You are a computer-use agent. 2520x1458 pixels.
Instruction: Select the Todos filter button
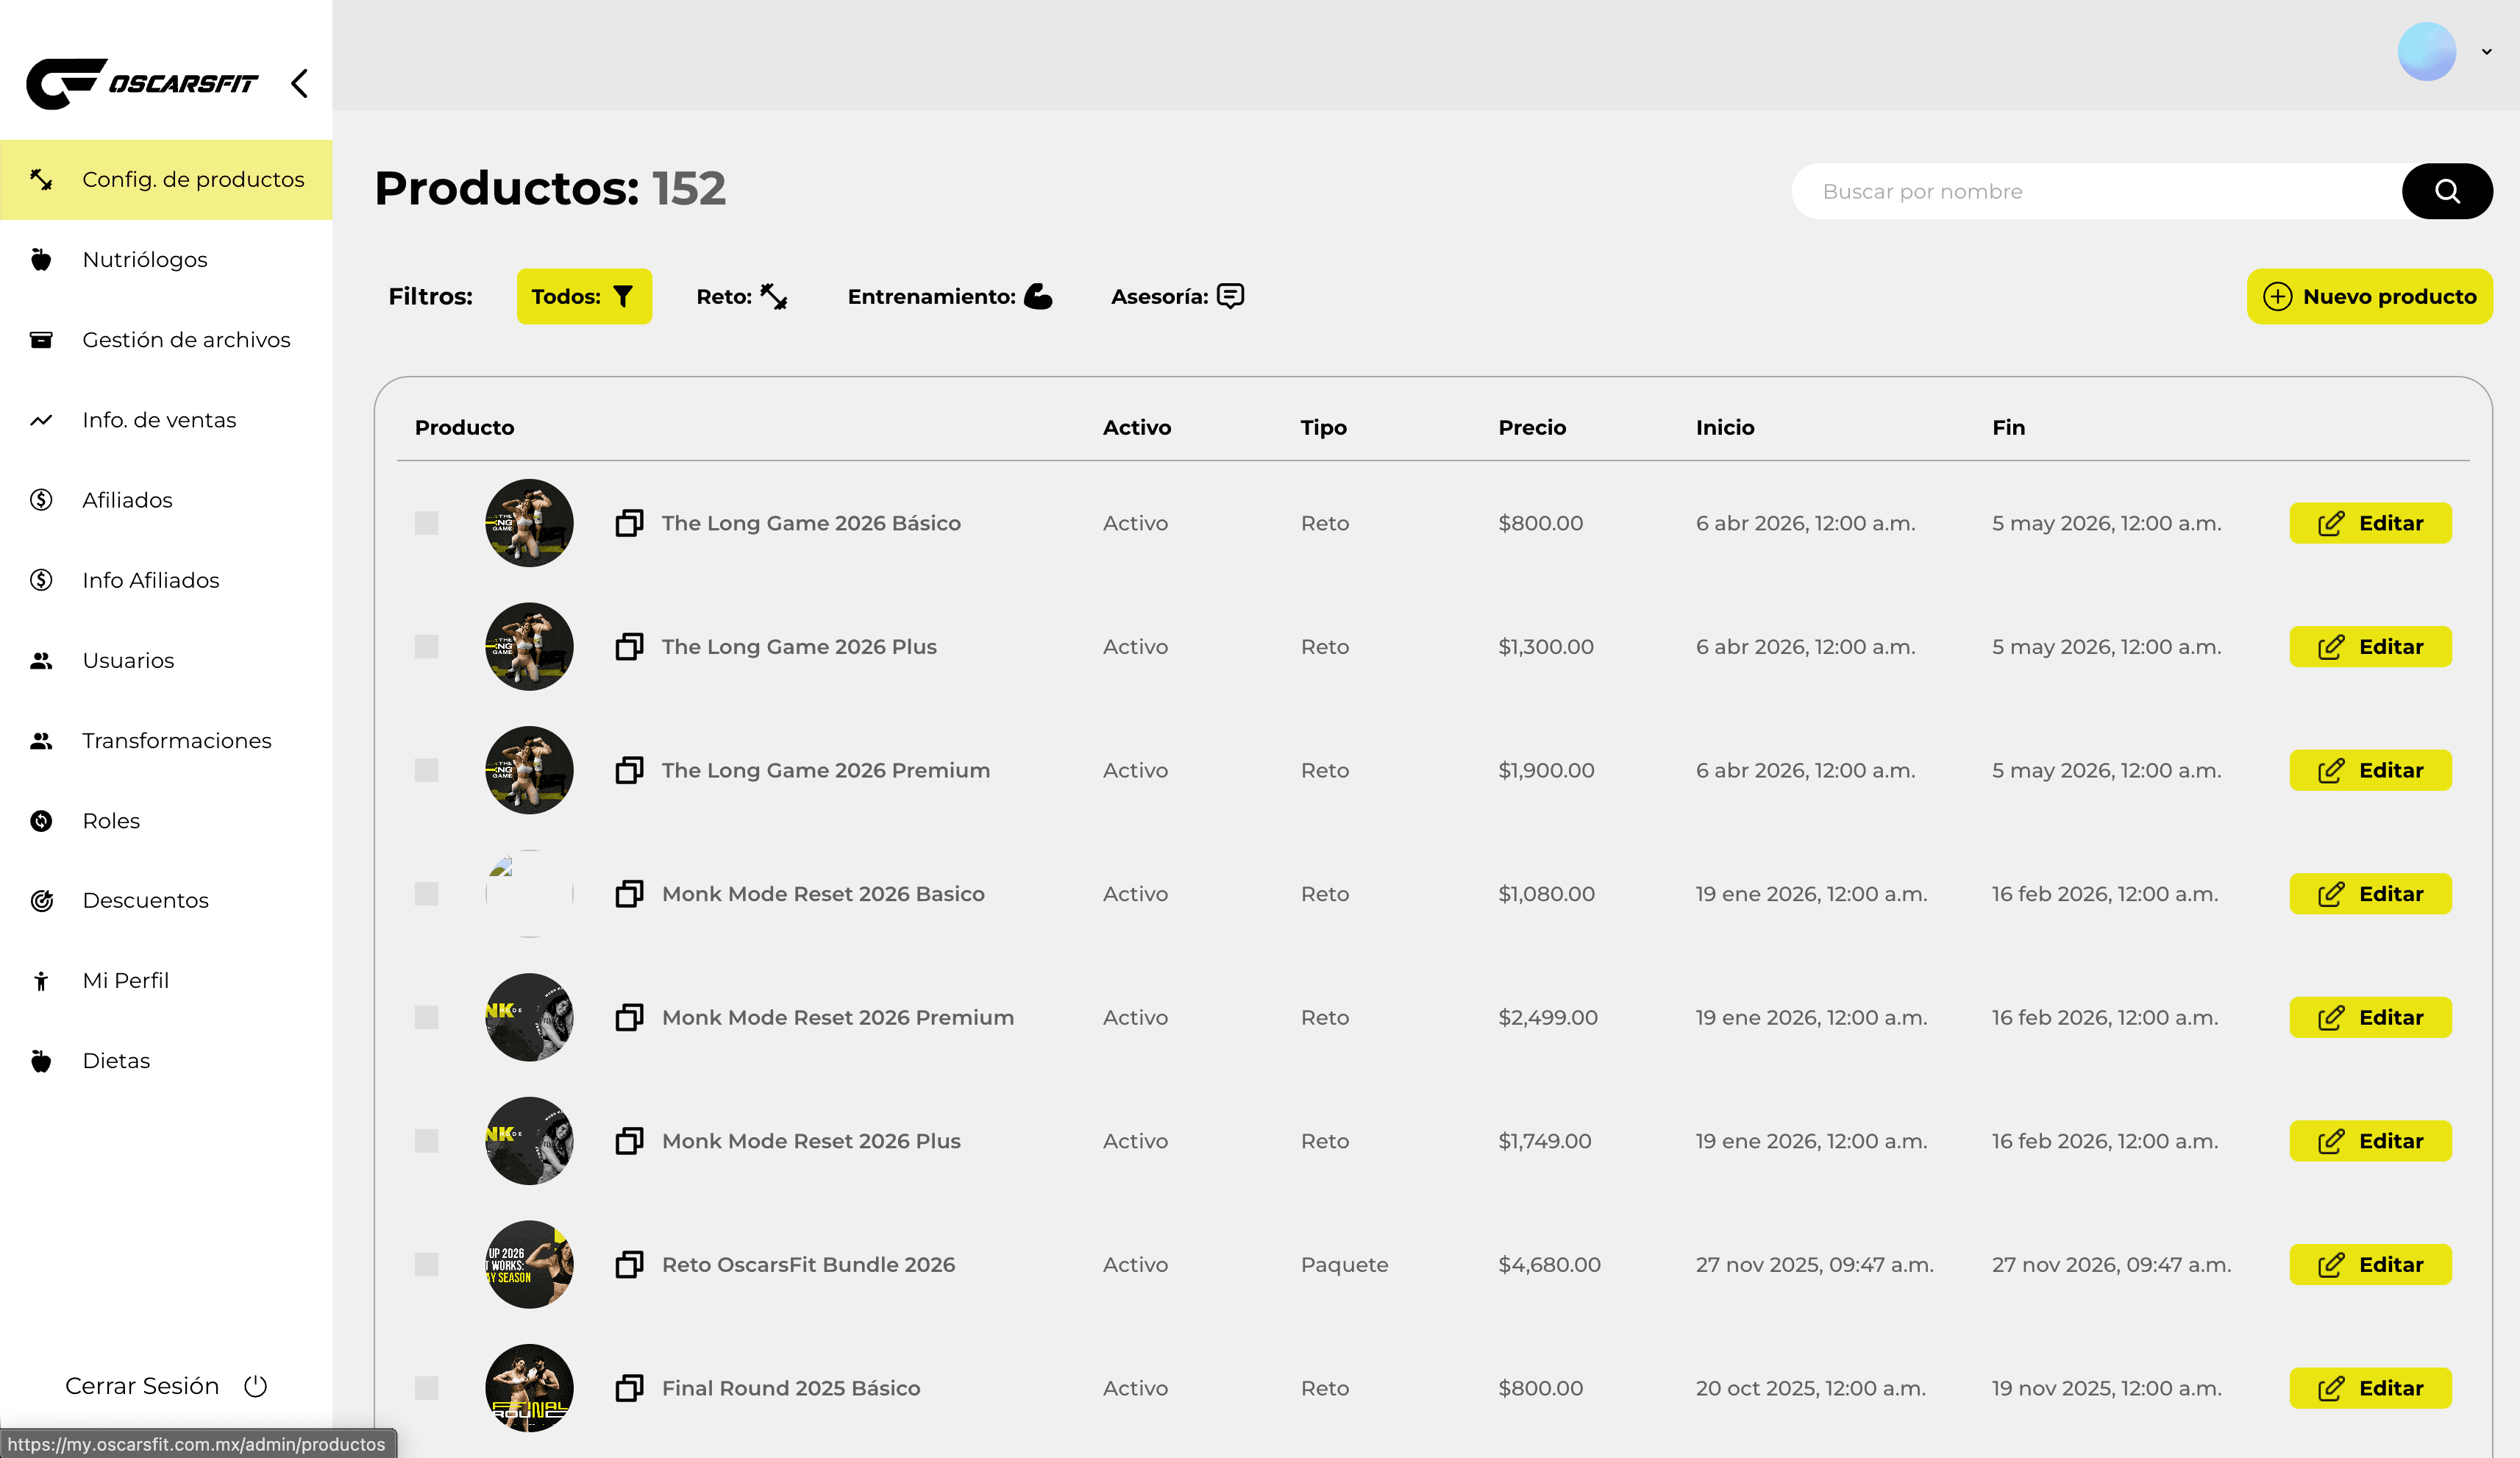click(584, 296)
